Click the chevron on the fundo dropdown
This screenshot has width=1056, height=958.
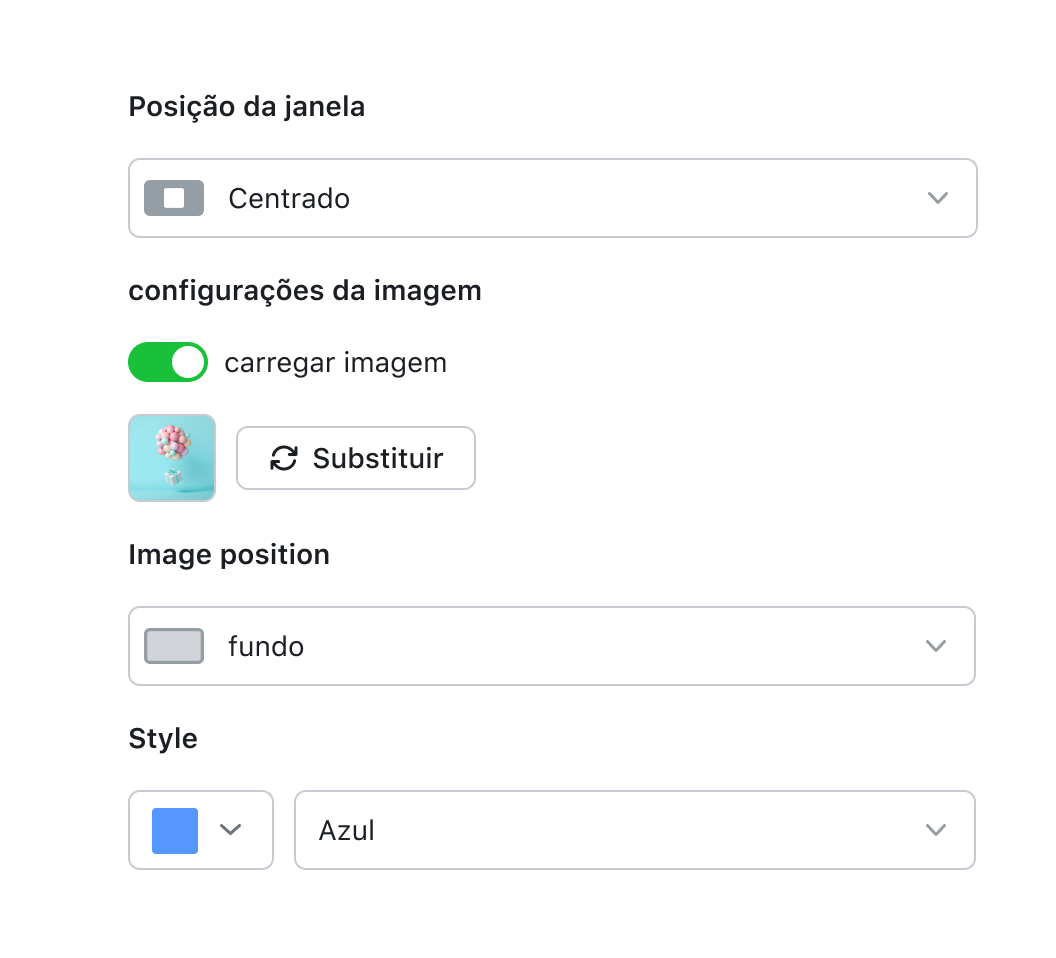coord(936,646)
